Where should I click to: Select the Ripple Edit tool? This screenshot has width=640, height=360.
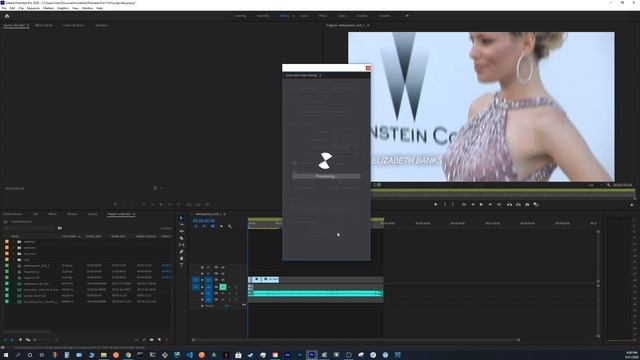pos(182,231)
